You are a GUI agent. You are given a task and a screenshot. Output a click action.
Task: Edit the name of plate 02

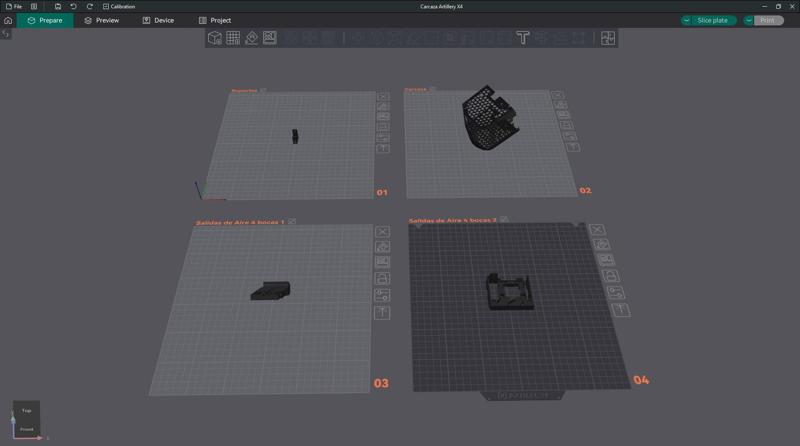432,89
